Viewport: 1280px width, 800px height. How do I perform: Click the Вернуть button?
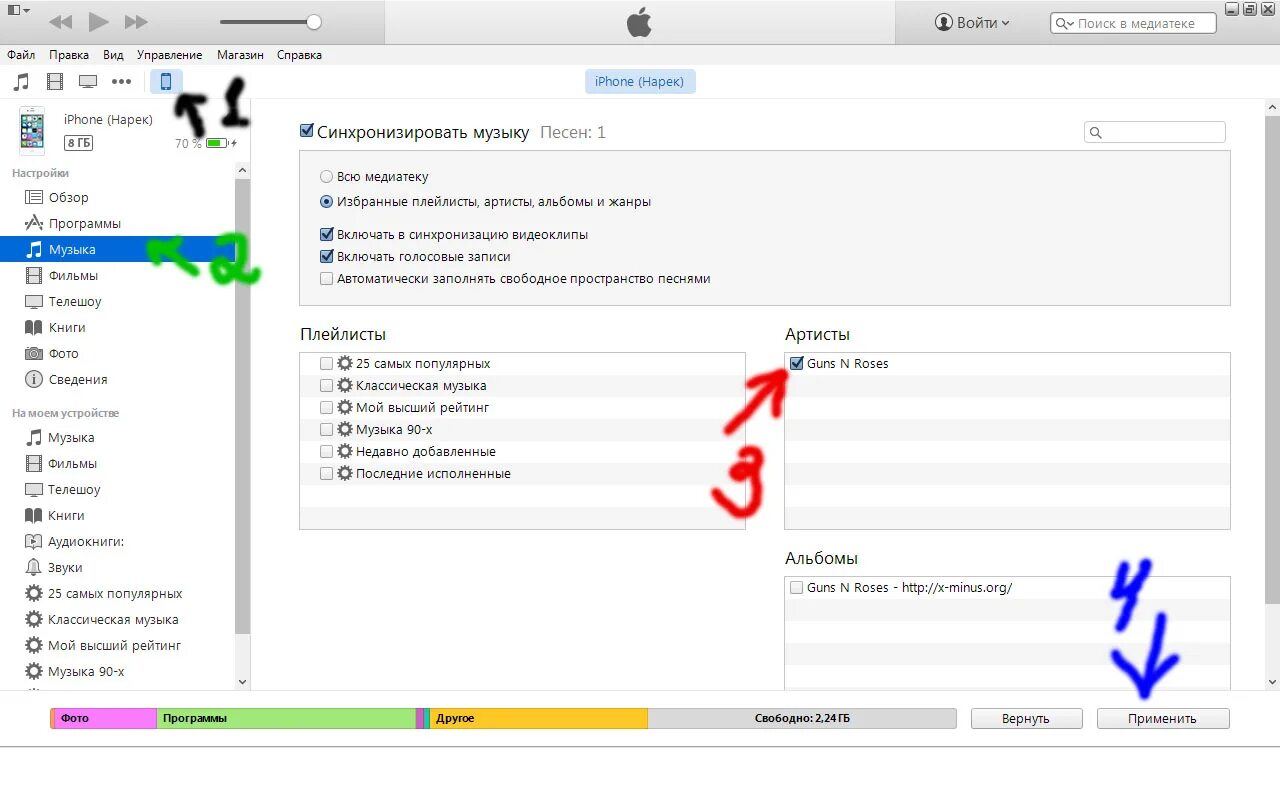tap(1026, 718)
